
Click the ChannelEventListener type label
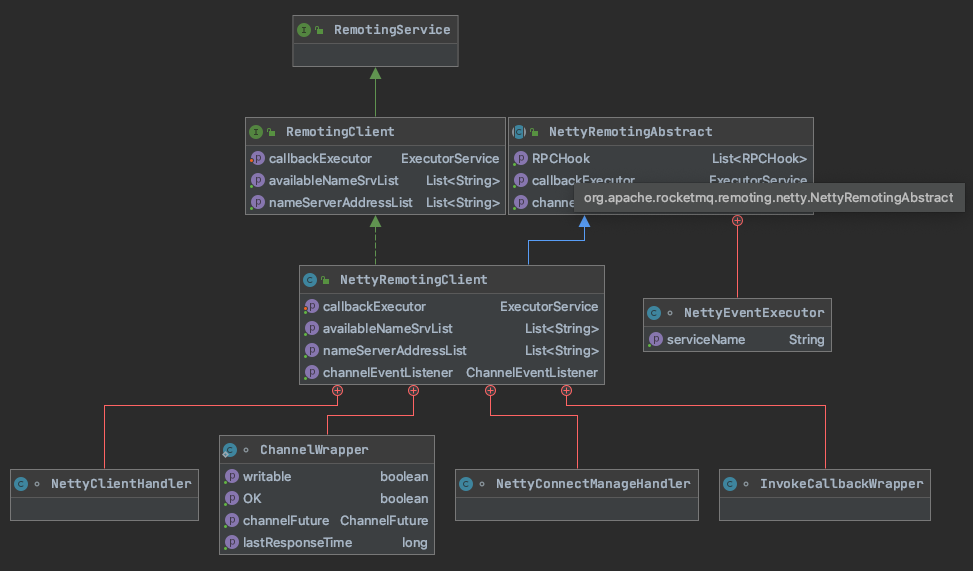pos(532,372)
